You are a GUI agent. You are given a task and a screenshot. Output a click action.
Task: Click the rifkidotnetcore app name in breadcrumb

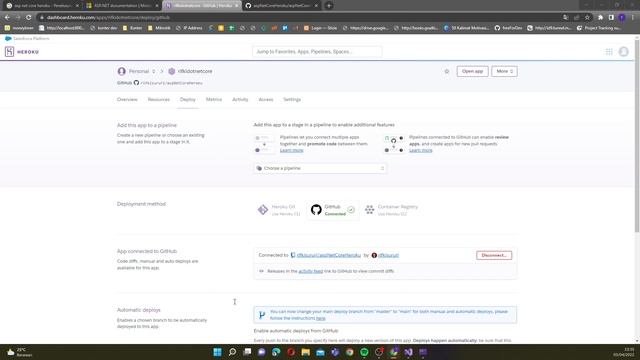[195, 71]
